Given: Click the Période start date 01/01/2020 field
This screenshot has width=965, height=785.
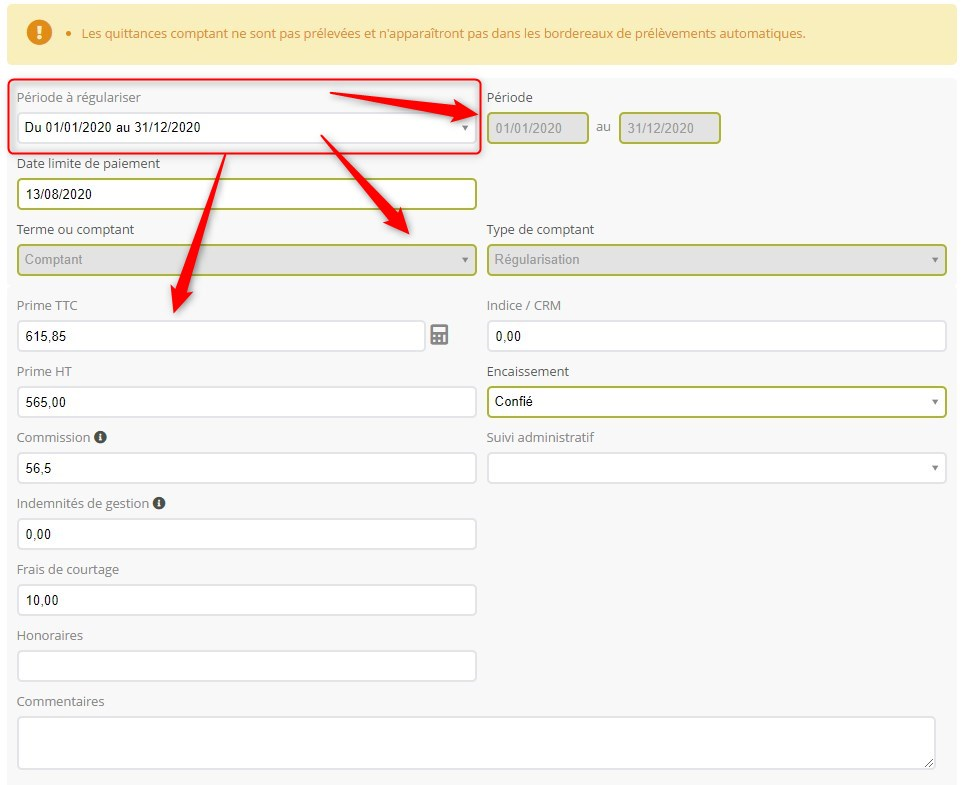Looking at the screenshot, I should pyautogui.click(x=537, y=128).
